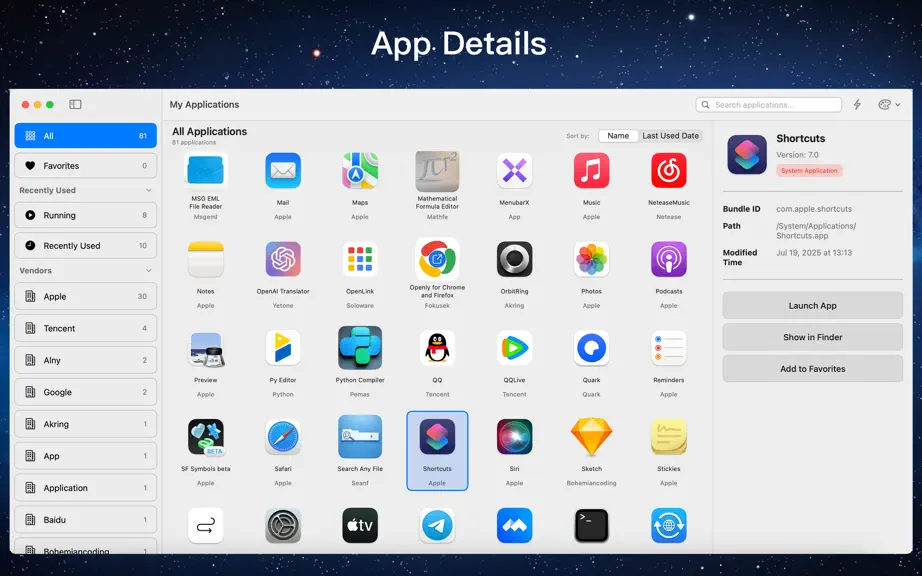Screen dimensions: 922x576
Task: Select the Search Any File icon
Action: [x=360, y=437]
